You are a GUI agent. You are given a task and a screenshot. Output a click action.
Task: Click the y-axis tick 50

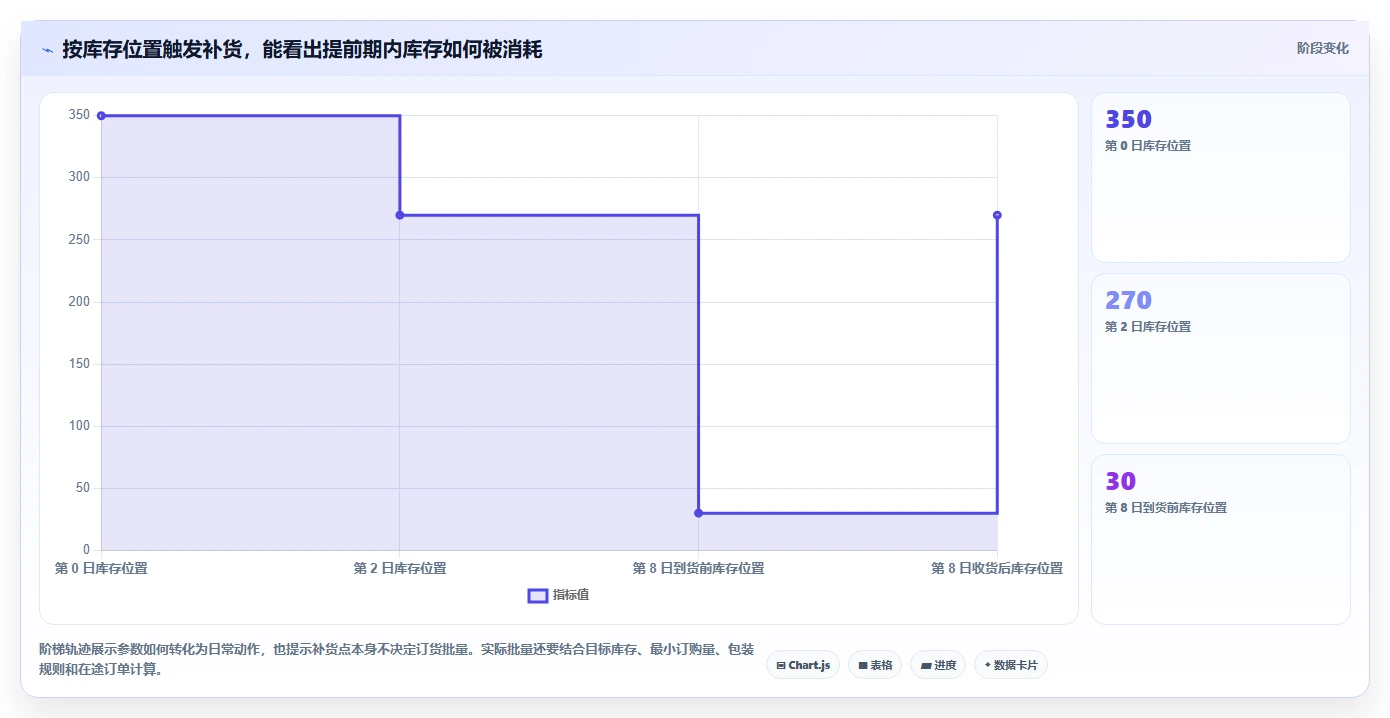[83, 488]
